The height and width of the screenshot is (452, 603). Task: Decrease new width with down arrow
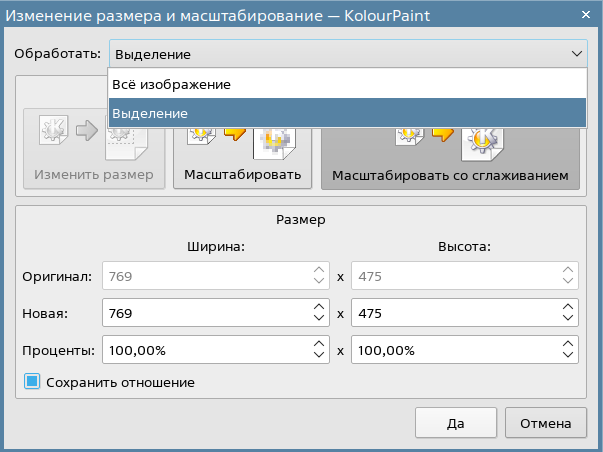point(319,320)
